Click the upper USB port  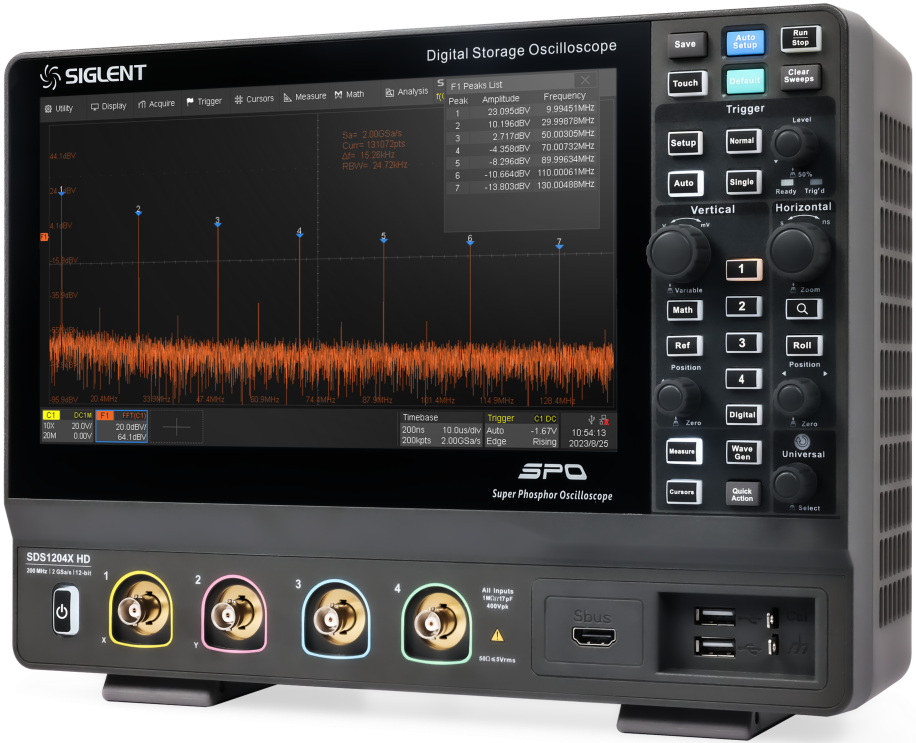714,617
